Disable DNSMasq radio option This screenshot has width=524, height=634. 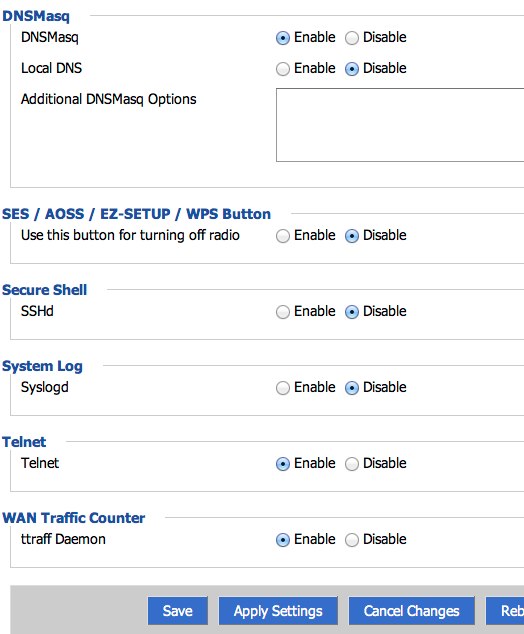352,38
